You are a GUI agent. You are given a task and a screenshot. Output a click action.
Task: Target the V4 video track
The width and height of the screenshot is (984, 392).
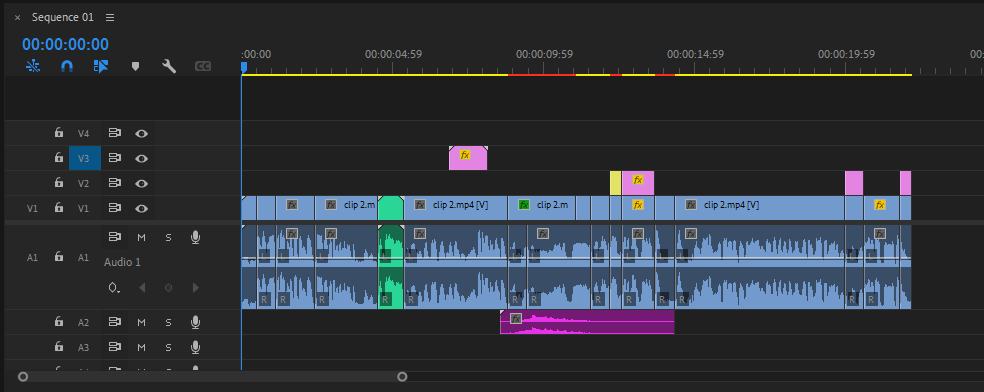(84, 133)
